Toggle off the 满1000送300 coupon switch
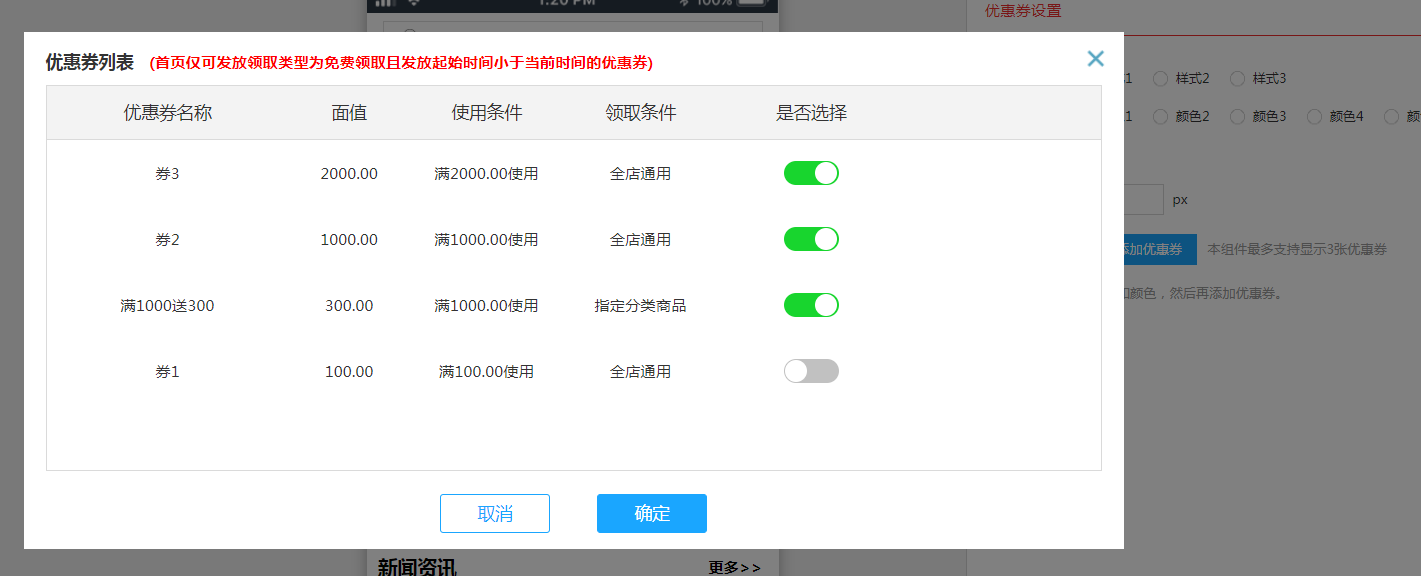This screenshot has width=1421, height=576. coord(810,305)
